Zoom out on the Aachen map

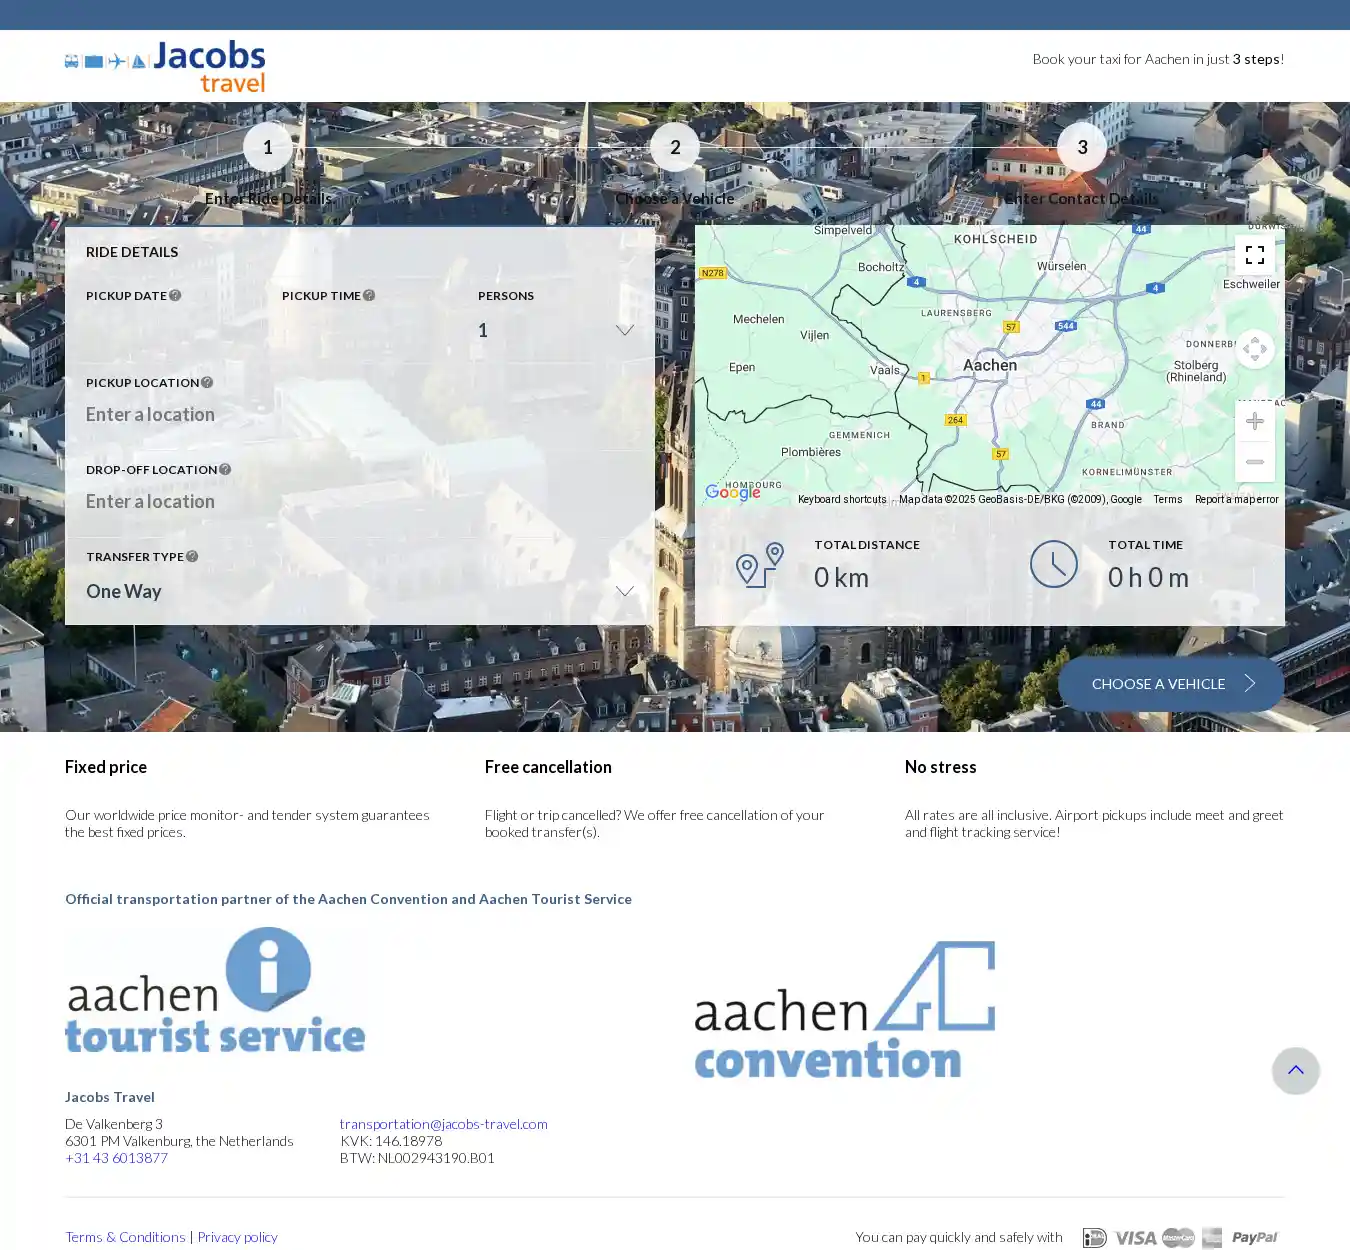[1254, 462]
